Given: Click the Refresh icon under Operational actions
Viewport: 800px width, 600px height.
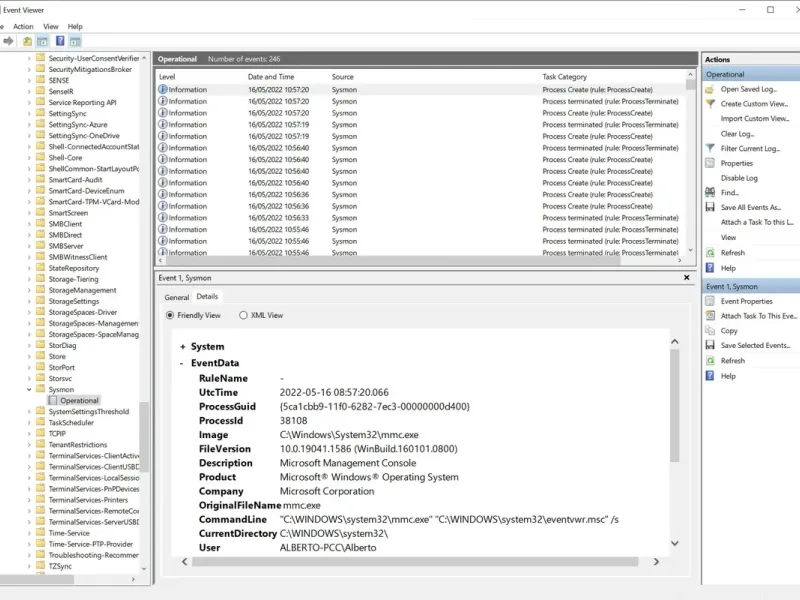Looking at the screenshot, I should click(x=710, y=253).
